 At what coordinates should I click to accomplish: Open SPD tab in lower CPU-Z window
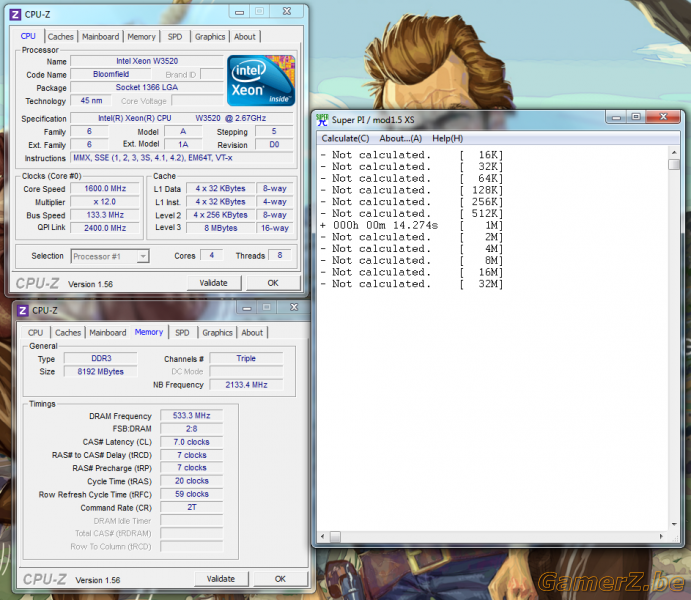(182, 333)
